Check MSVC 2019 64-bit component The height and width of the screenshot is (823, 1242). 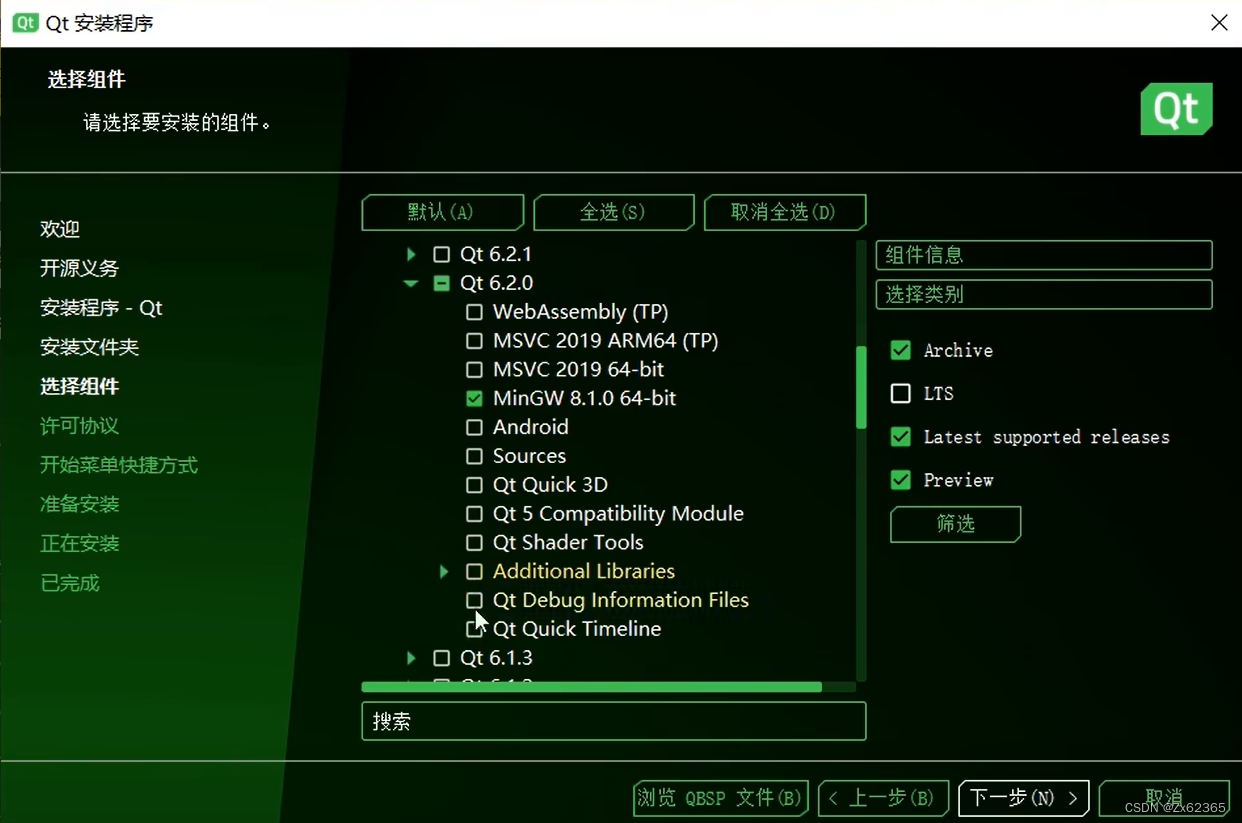coord(474,370)
